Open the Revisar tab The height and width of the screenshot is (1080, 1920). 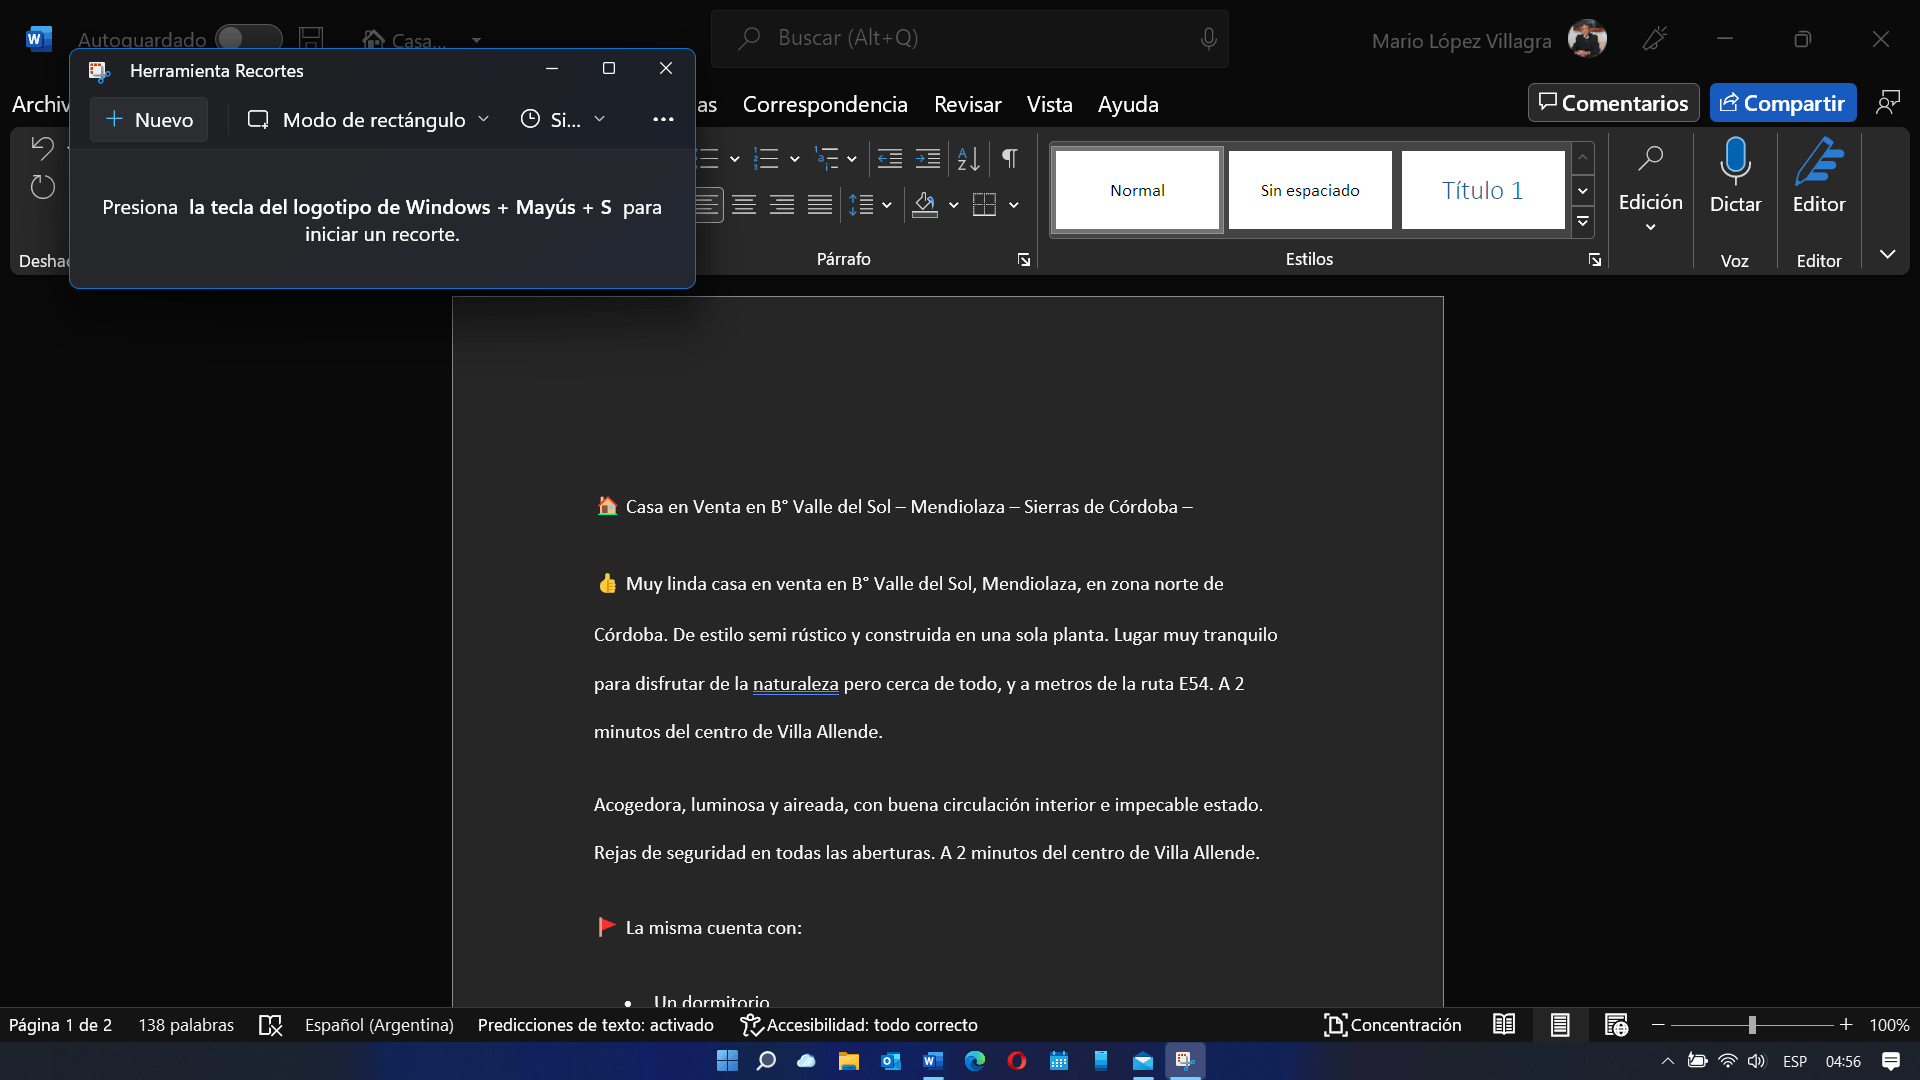[967, 104]
